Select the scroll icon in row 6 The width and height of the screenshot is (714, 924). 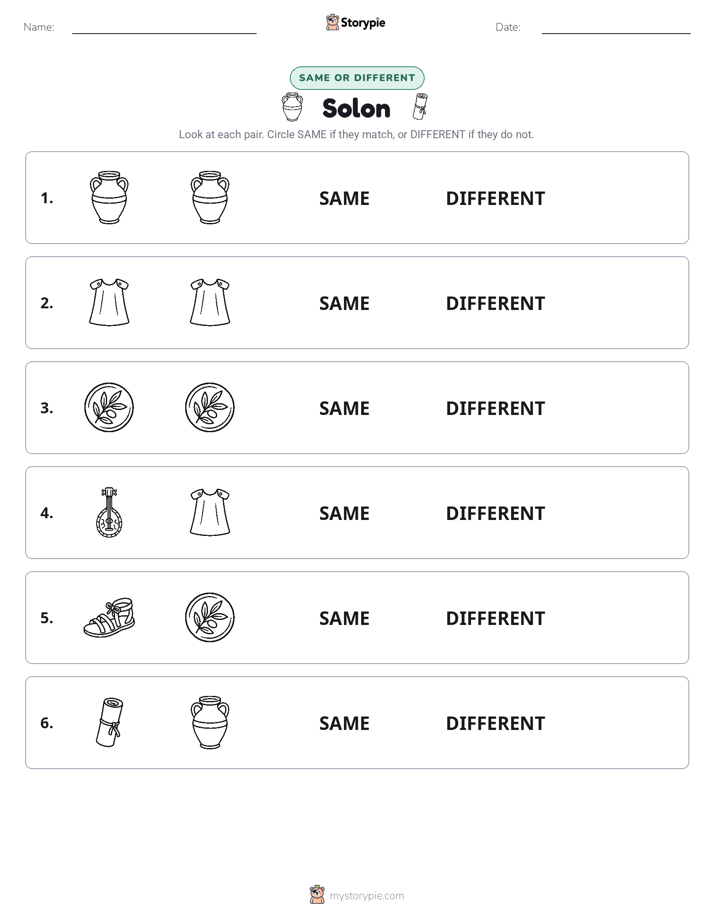point(110,722)
